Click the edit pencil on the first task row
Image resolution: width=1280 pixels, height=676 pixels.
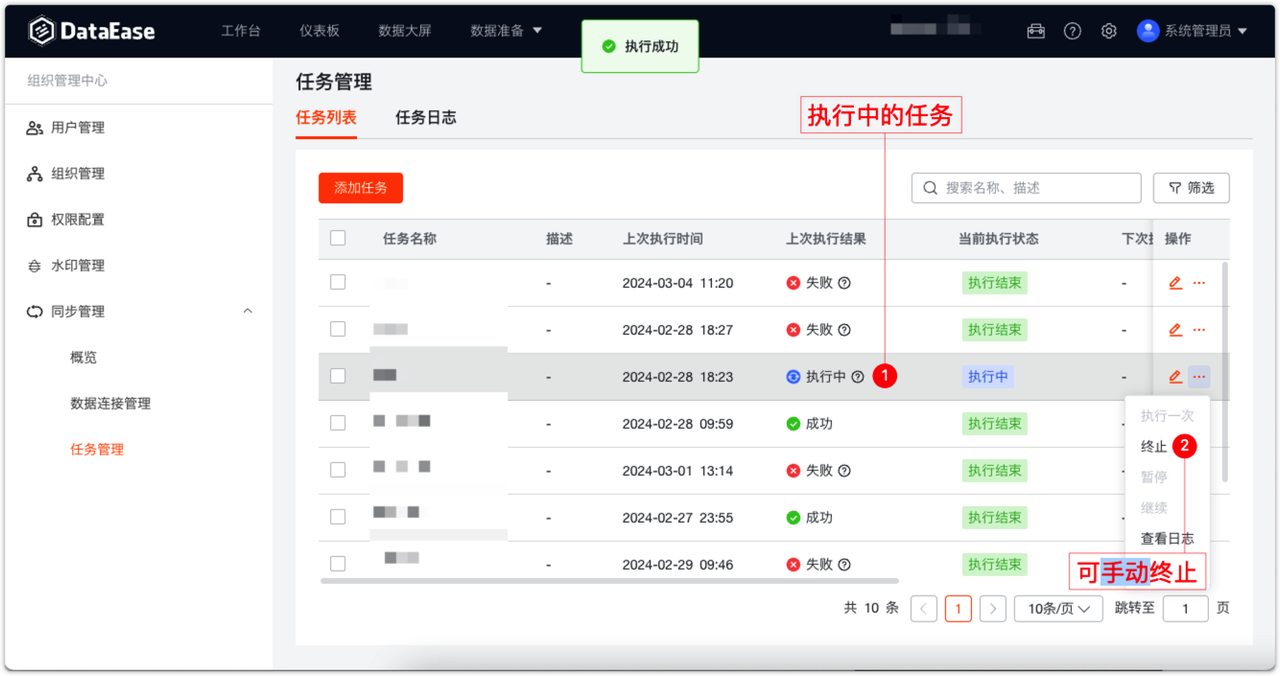click(1174, 283)
